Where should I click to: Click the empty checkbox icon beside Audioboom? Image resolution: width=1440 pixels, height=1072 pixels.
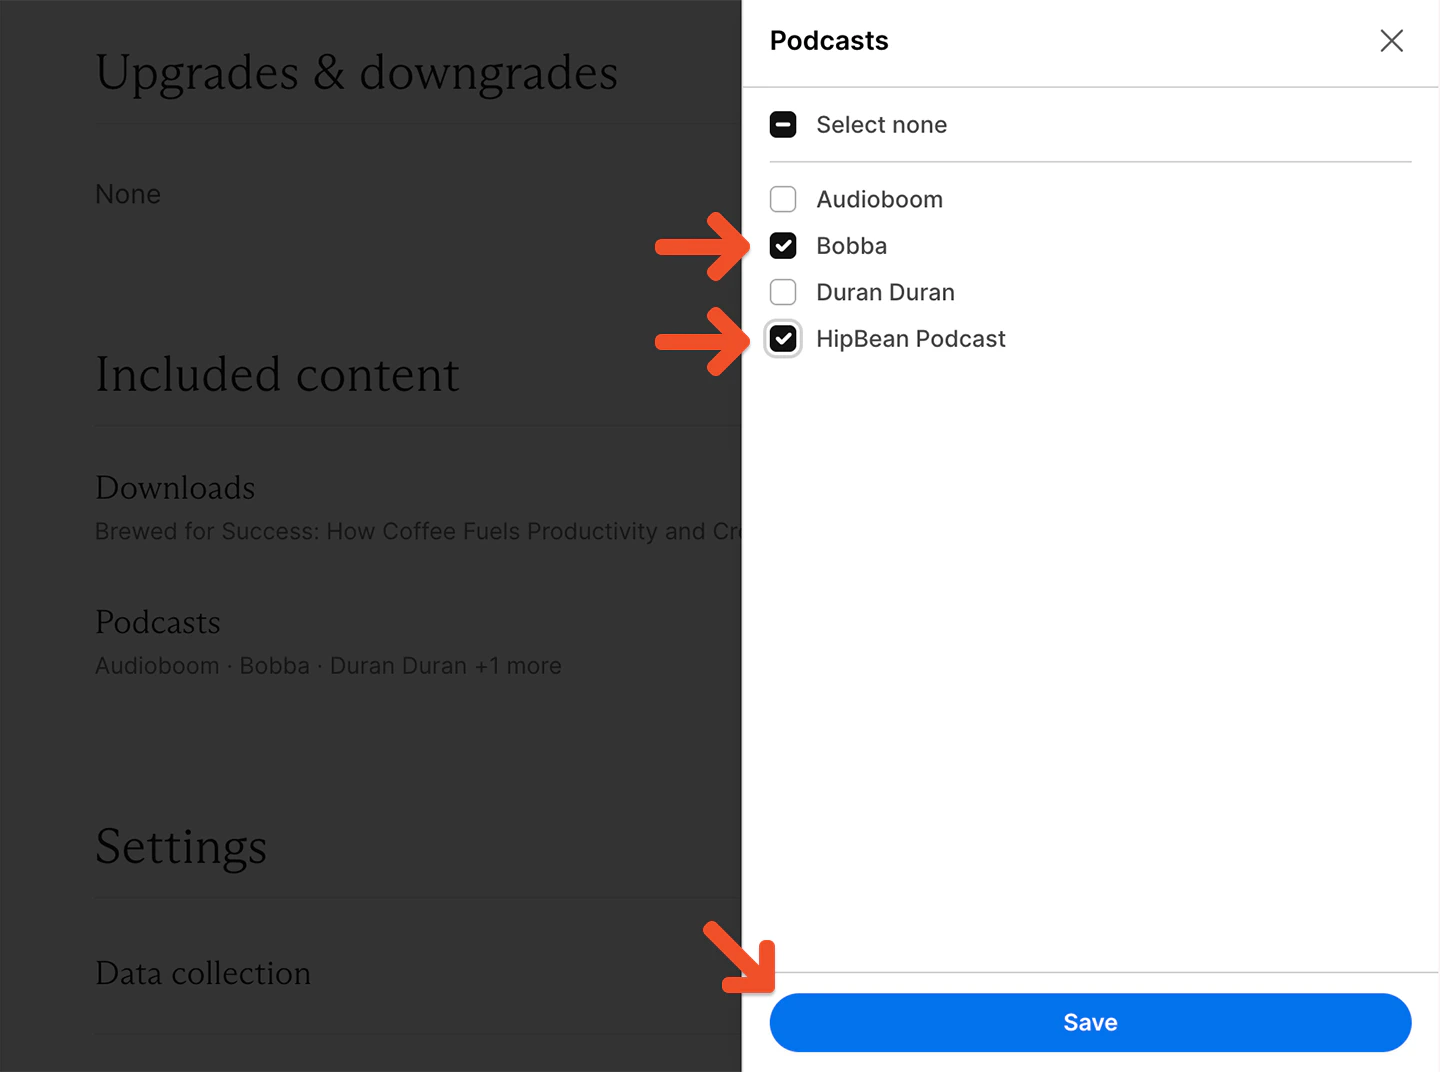(783, 199)
